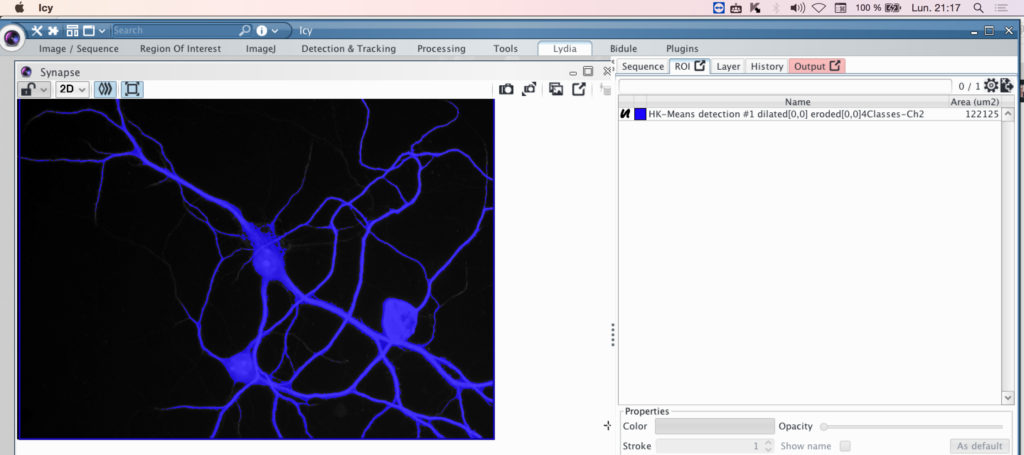The width and height of the screenshot is (1024, 455).
Task: Sort ROI table by Area (um2) header
Action: click(x=974, y=102)
